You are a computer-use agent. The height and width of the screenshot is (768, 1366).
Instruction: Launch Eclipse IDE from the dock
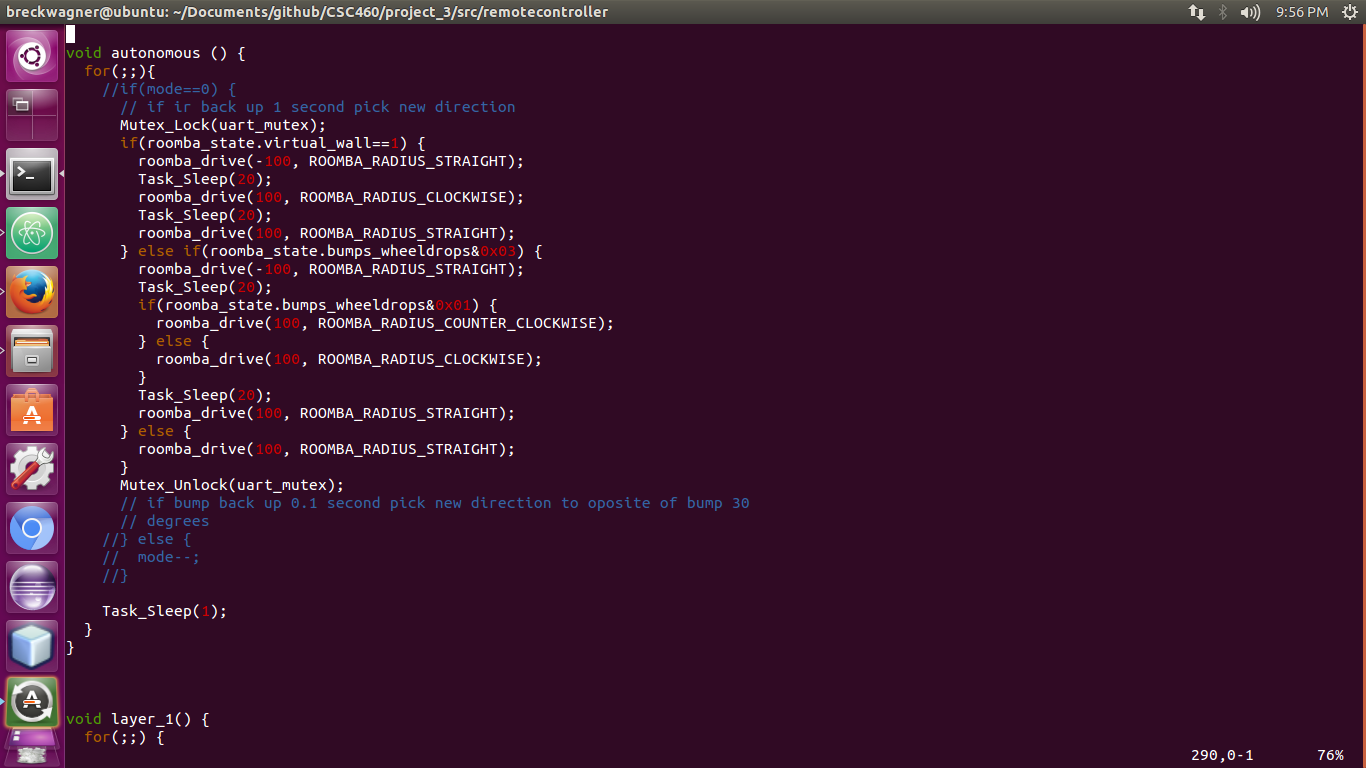33,587
